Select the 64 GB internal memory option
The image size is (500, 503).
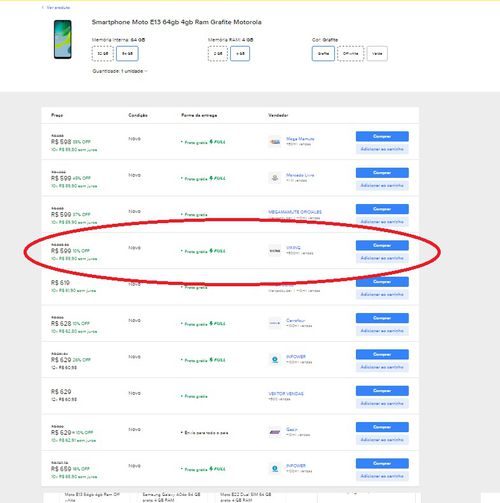[x=127, y=53]
